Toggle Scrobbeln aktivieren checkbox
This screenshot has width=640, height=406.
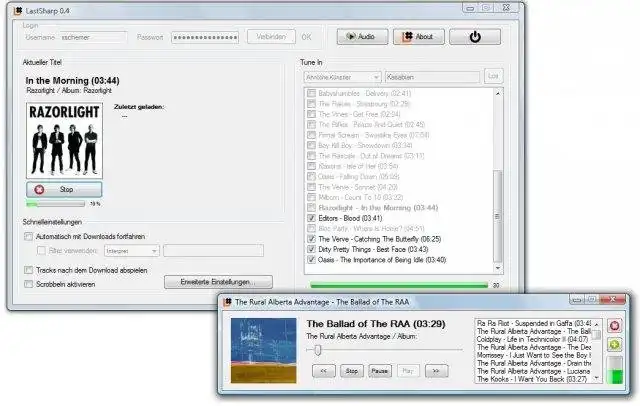click(29, 284)
